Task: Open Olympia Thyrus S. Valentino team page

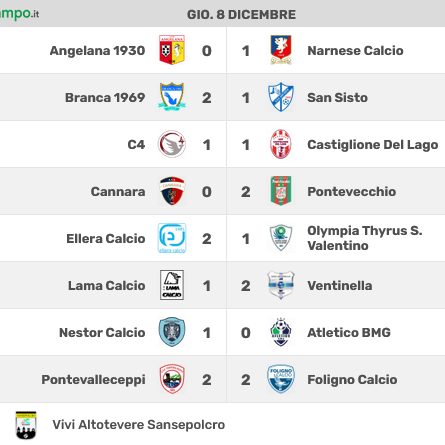Action: [x=365, y=238]
